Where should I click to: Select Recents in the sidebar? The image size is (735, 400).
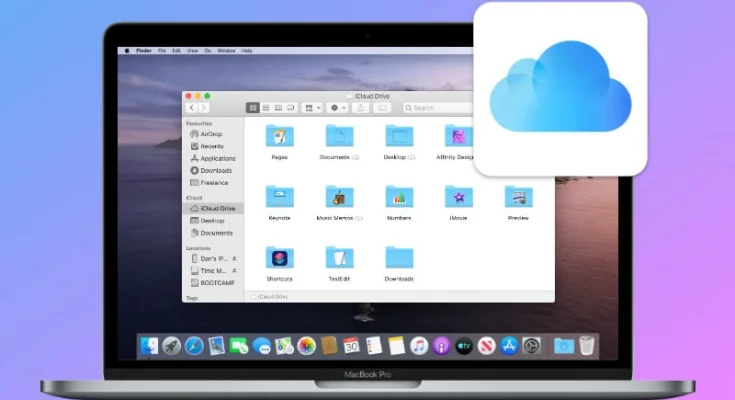pos(212,146)
